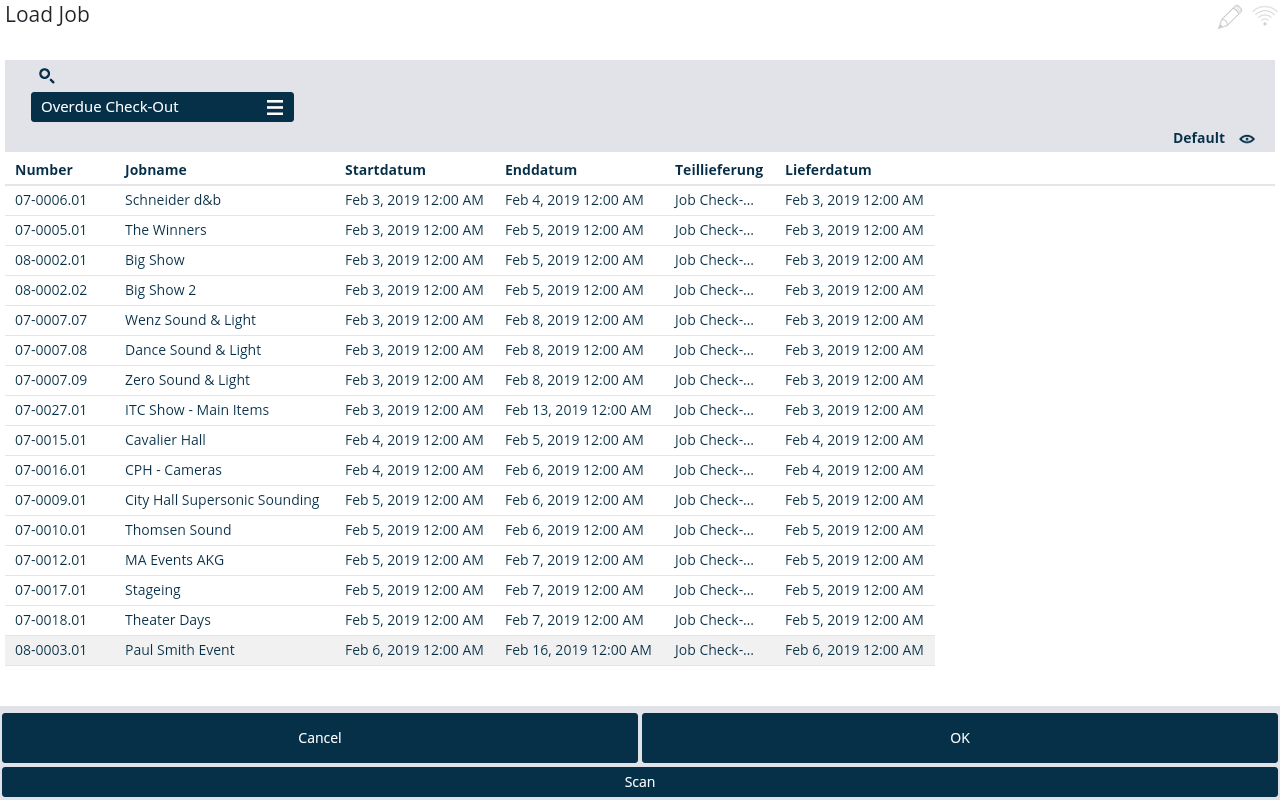Screen dimensions: 1280x800
Task: Select Wenz Sound & Light job
Action: tap(470, 320)
